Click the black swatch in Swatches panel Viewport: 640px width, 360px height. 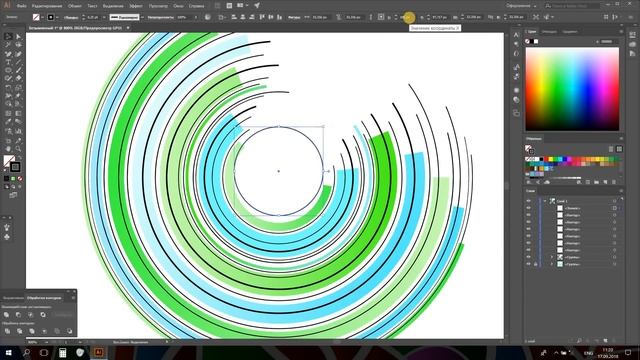[542, 159]
